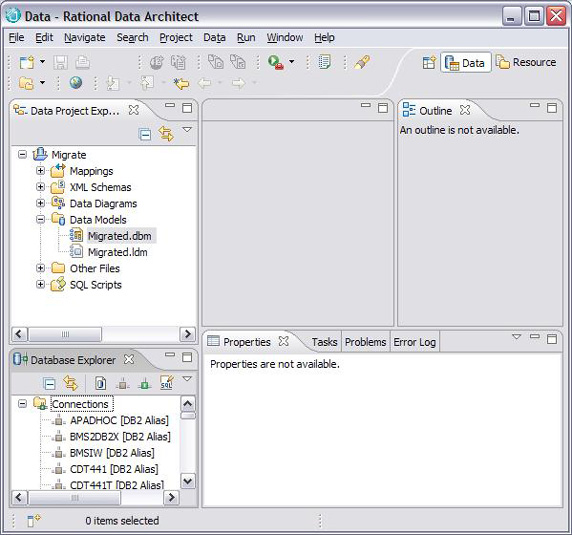
Task: Click the globe web browser icon
Action: point(76,83)
